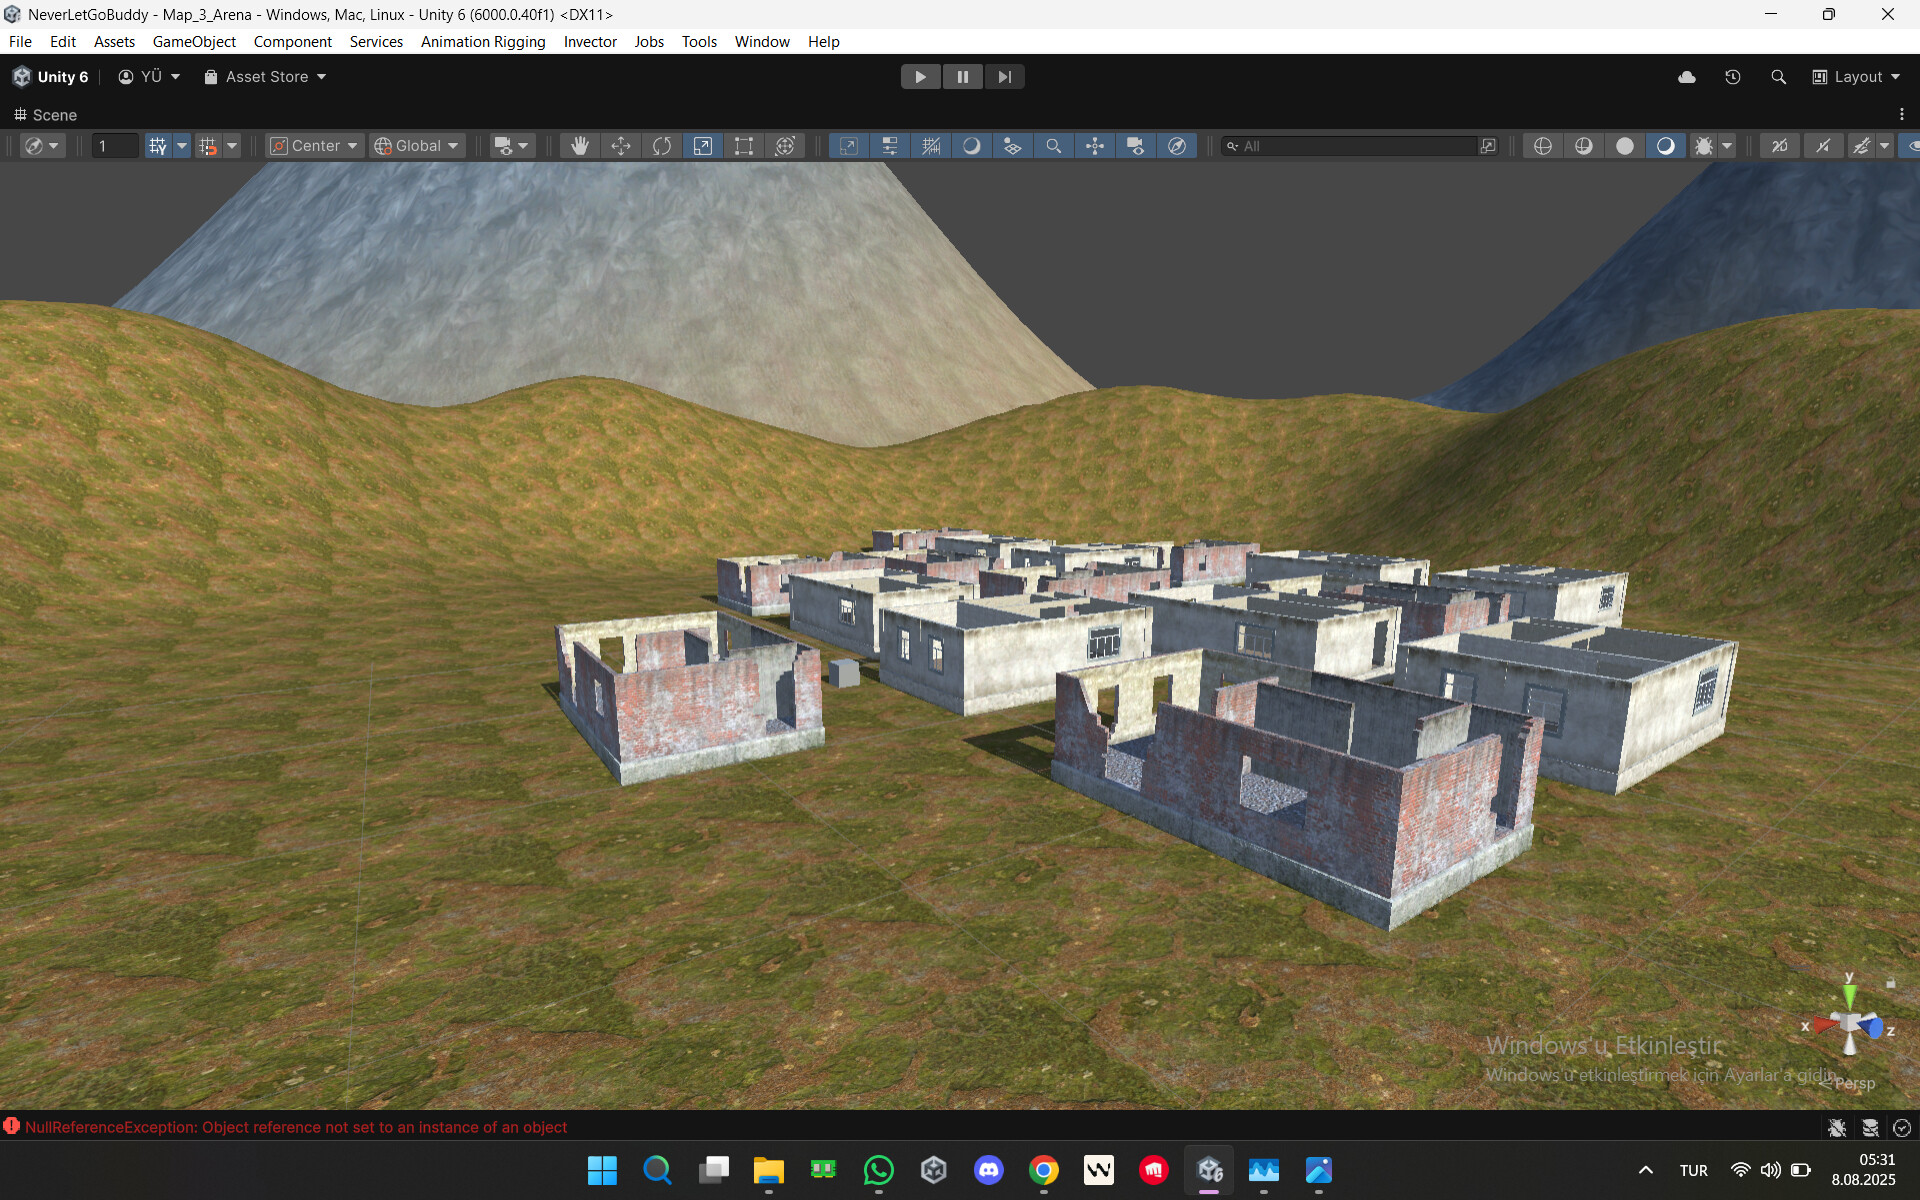Open the Global orientation dropdown
Viewport: 1920px width, 1200px height.
tap(417, 145)
